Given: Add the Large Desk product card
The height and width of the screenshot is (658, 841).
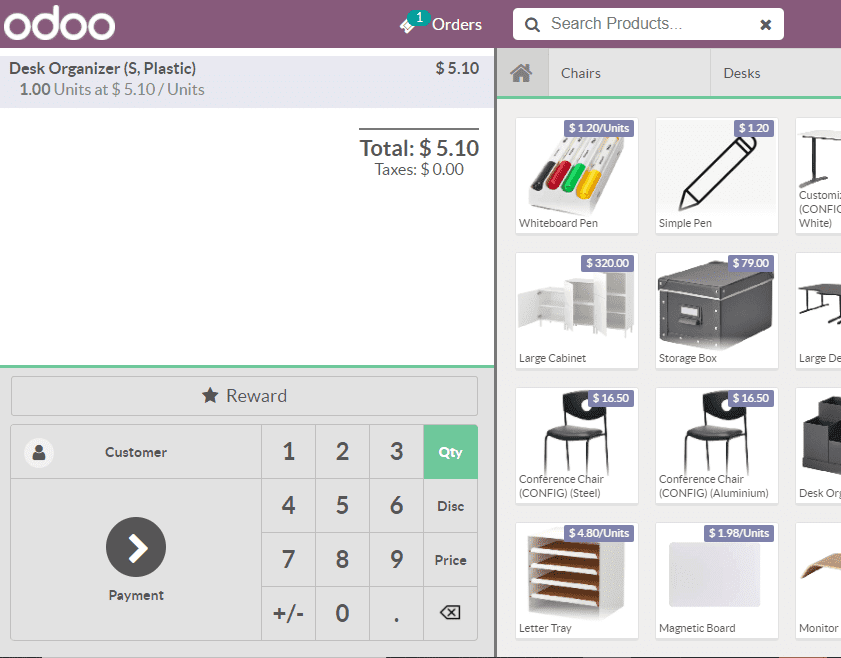Looking at the screenshot, I should (x=818, y=311).
